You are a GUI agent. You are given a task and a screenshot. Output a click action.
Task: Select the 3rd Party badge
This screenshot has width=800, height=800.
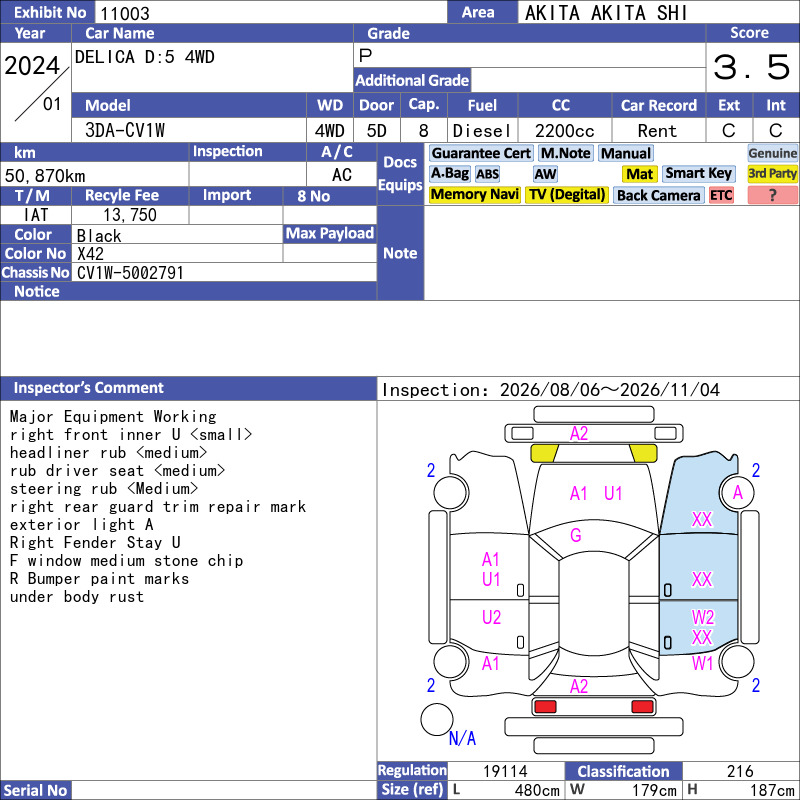pos(772,173)
